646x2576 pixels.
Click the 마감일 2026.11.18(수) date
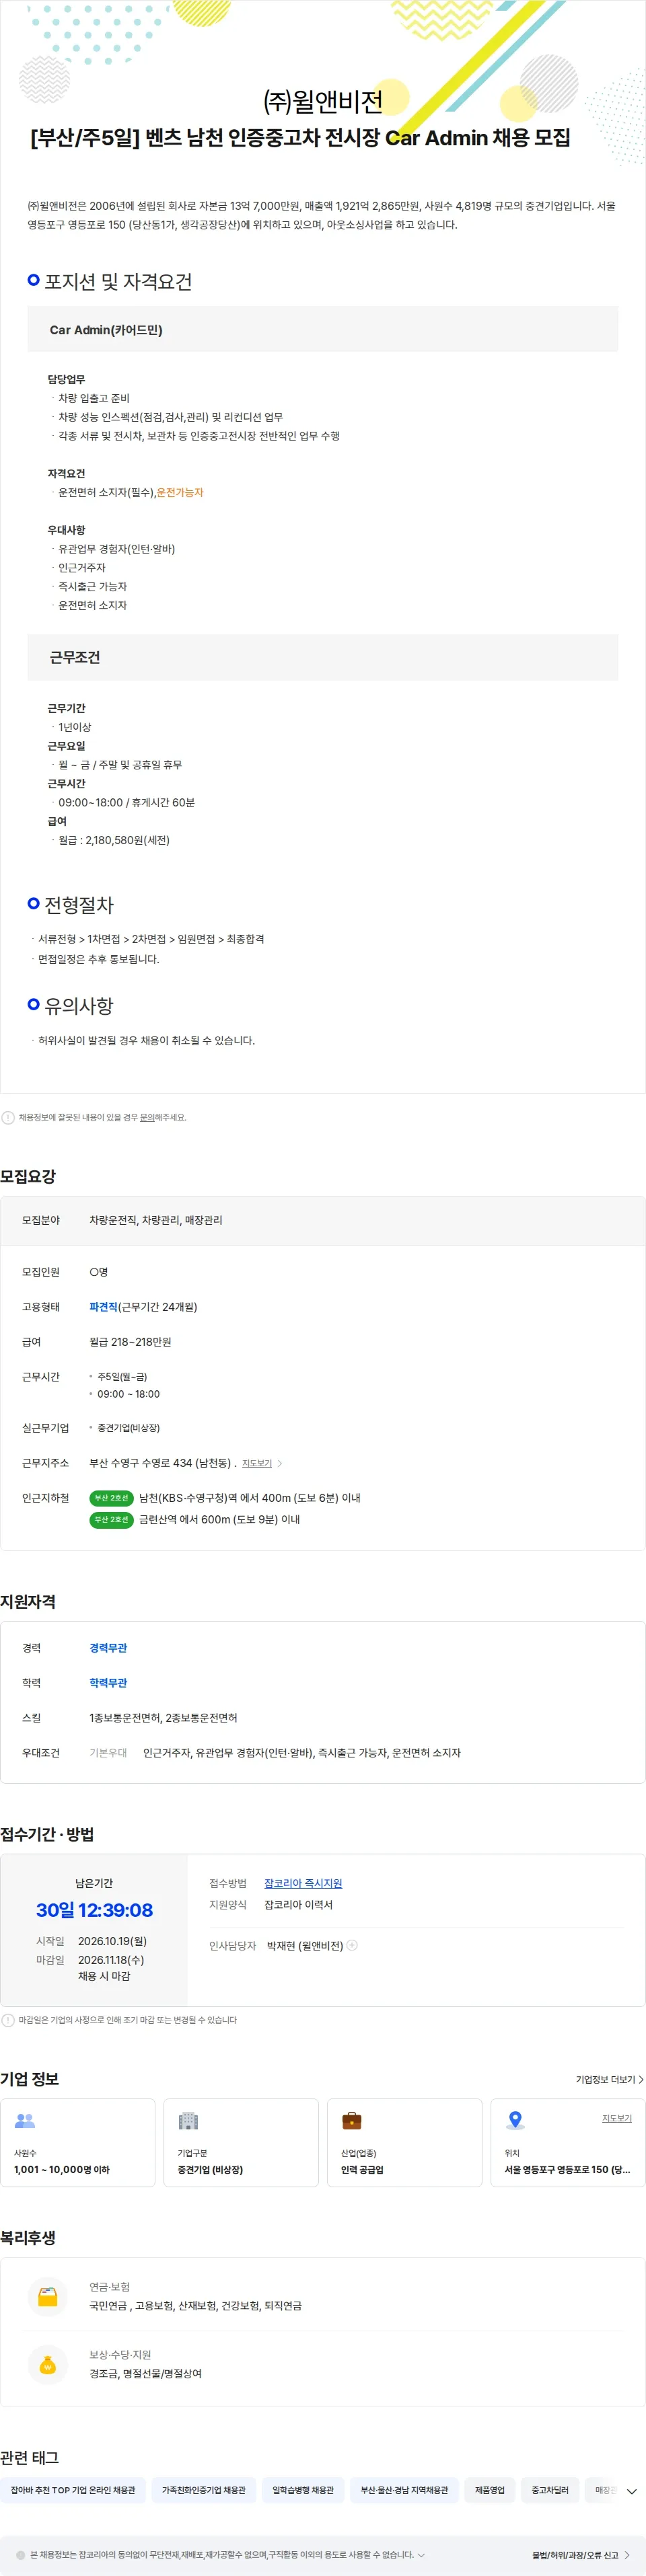tap(111, 1960)
